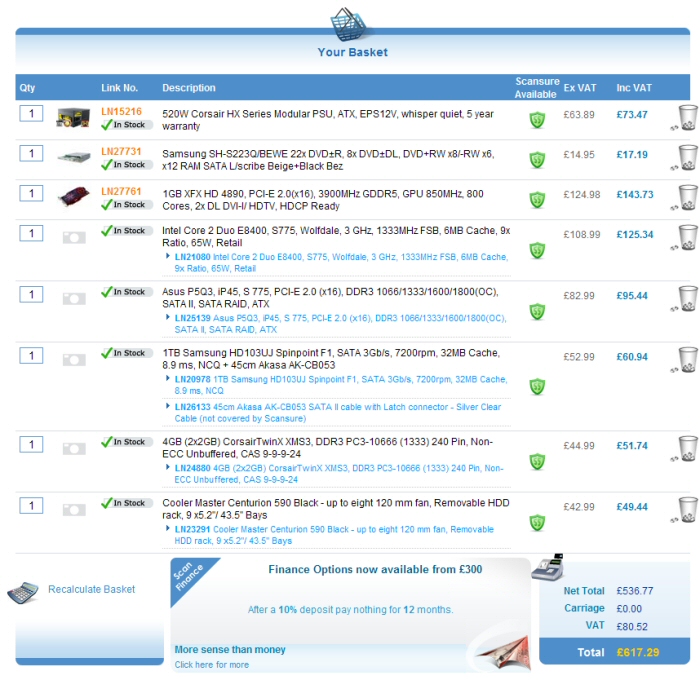The width and height of the screenshot is (700, 680).
Task: Click the calculator icon beside Recalculate Basket
Action: pos(22,592)
